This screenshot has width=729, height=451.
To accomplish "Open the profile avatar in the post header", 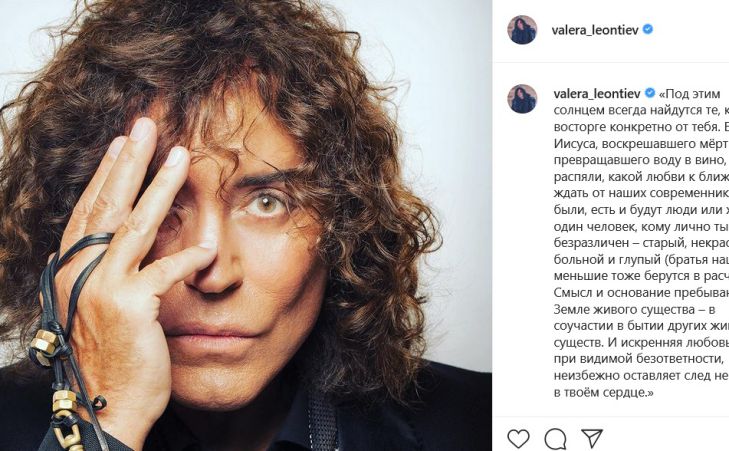I will pyautogui.click(x=522, y=30).
